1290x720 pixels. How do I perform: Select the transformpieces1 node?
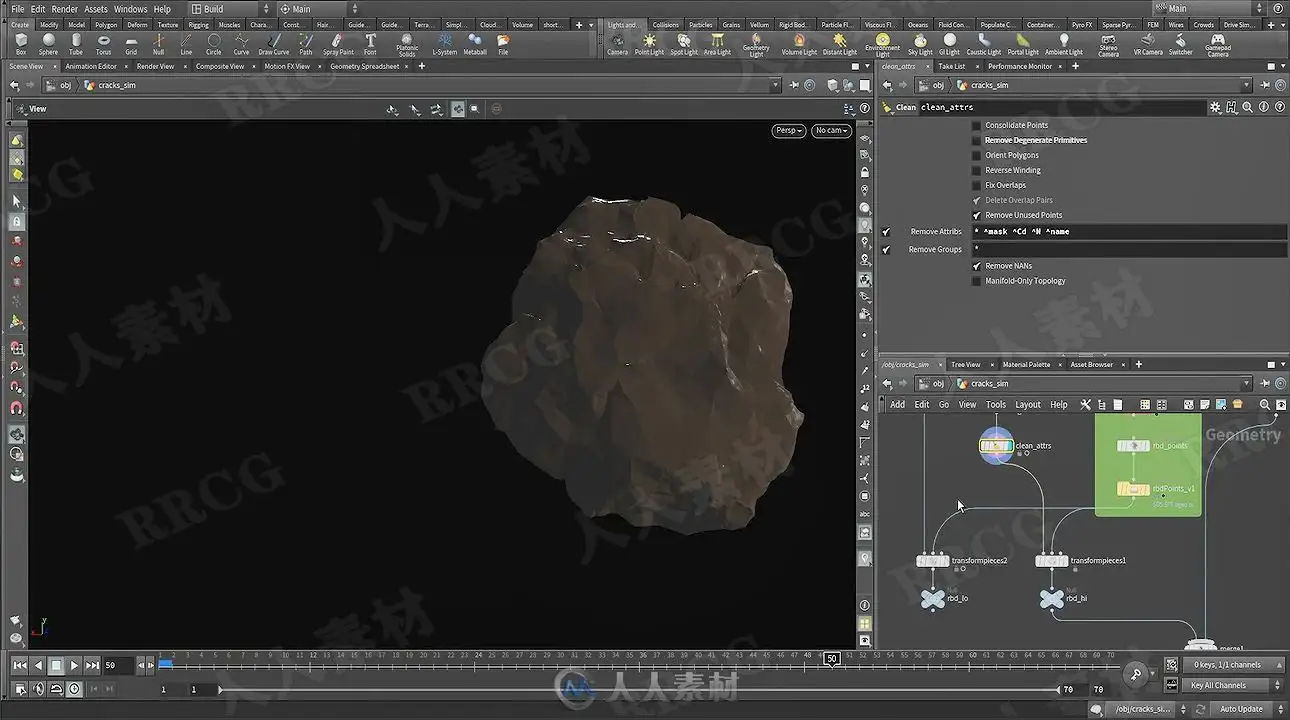tap(1051, 561)
